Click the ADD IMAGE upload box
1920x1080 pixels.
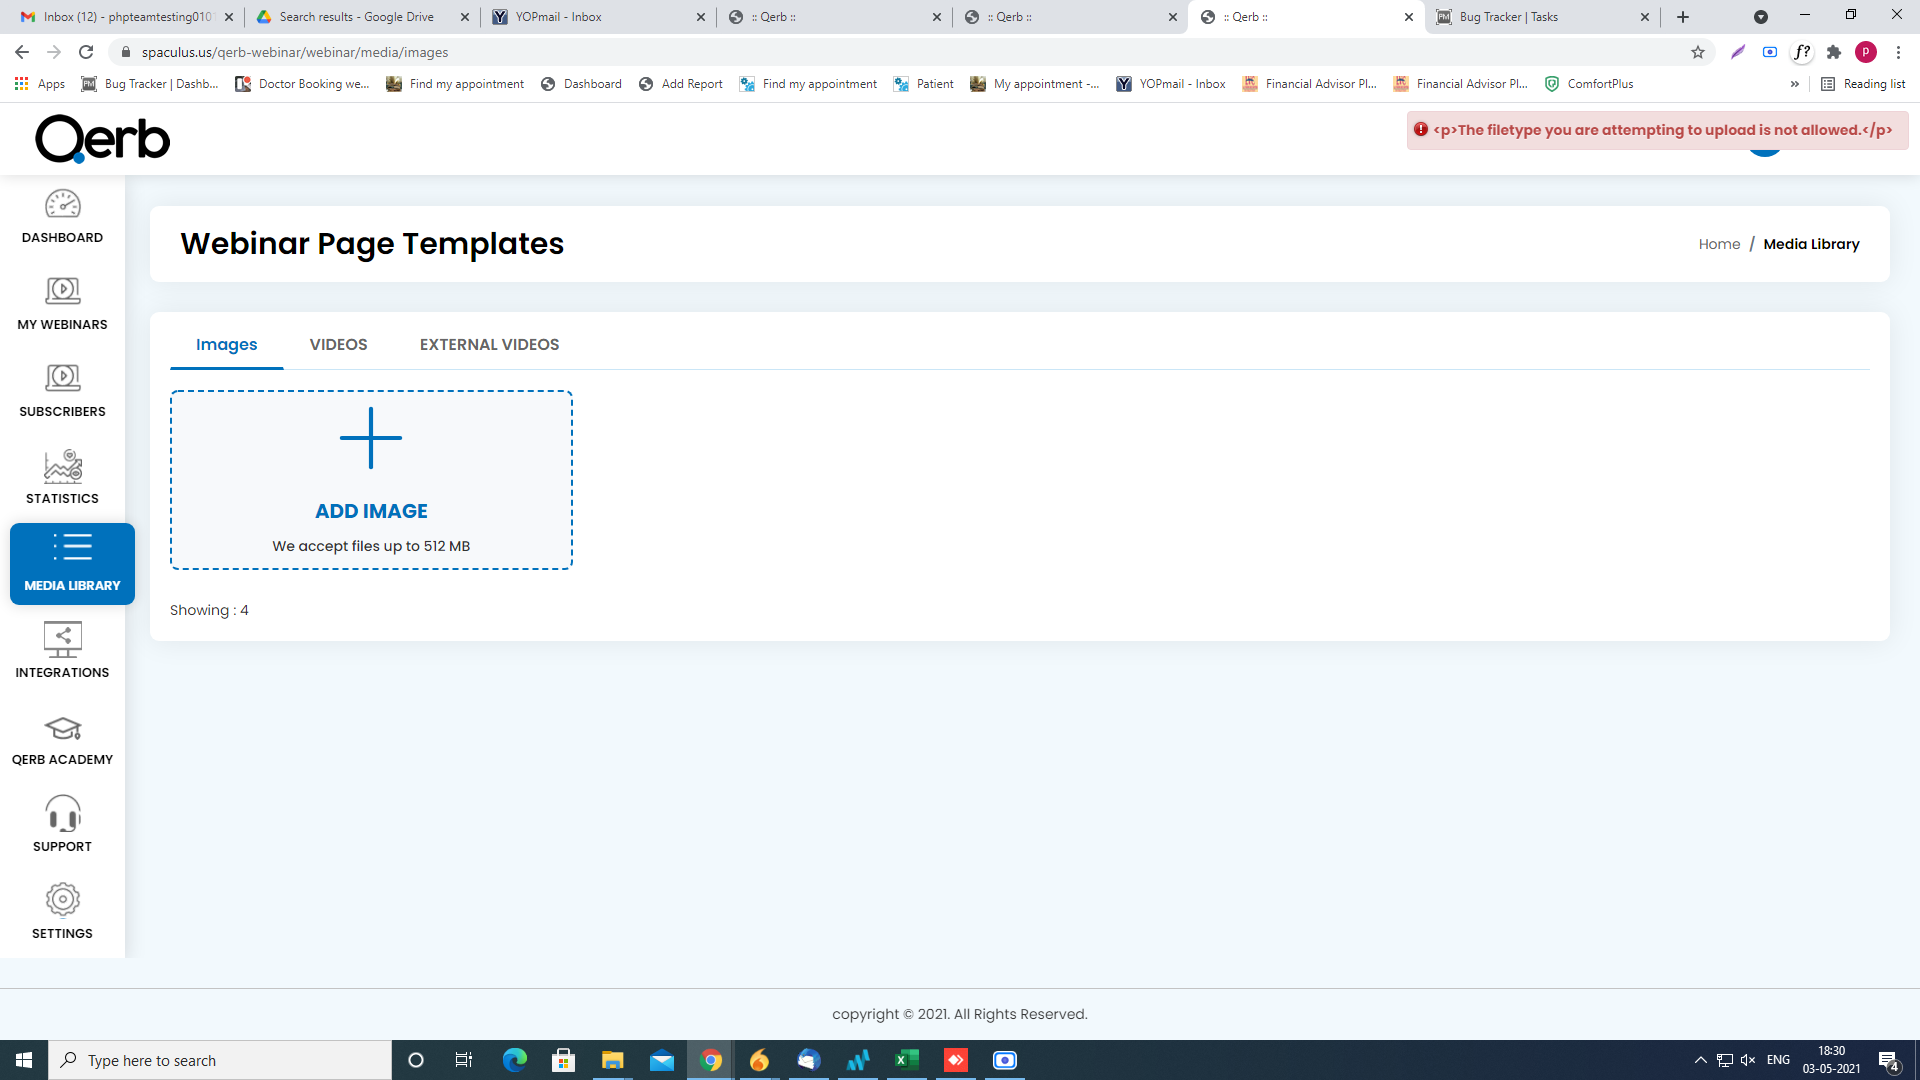coord(371,480)
